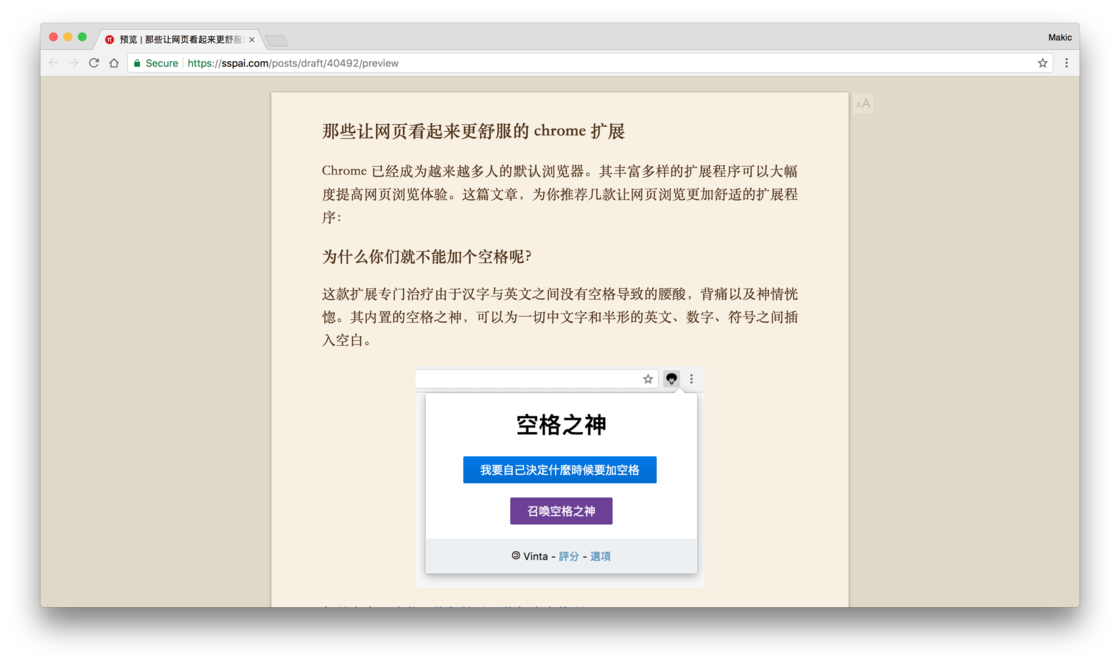Screen dimensions: 1120x665
Task: Click the heading 为什么你们就不能加个空格呢?
Action: coord(426,256)
